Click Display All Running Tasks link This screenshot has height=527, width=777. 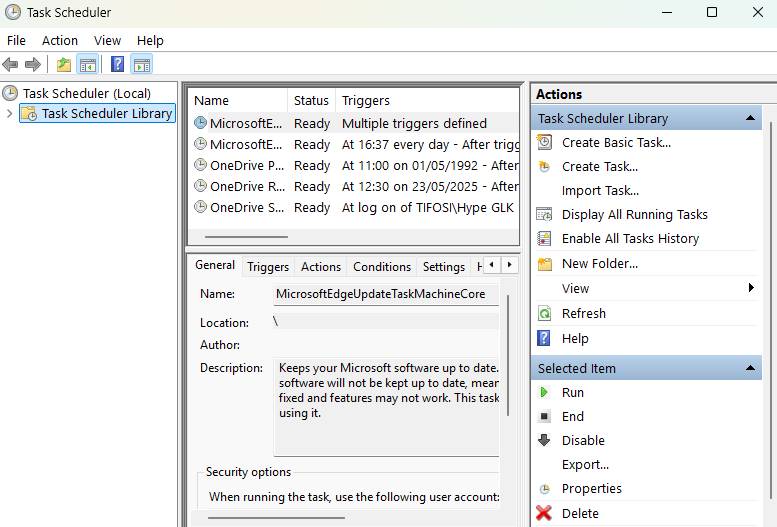[x=634, y=215]
